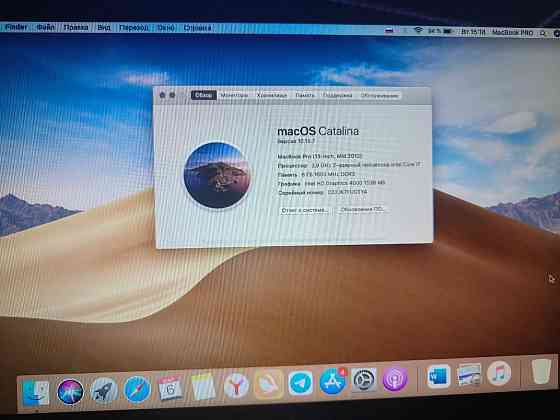This screenshot has height=420, width=560.
Task: Switch to the Обслуживание tab
Action: tap(379, 95)
